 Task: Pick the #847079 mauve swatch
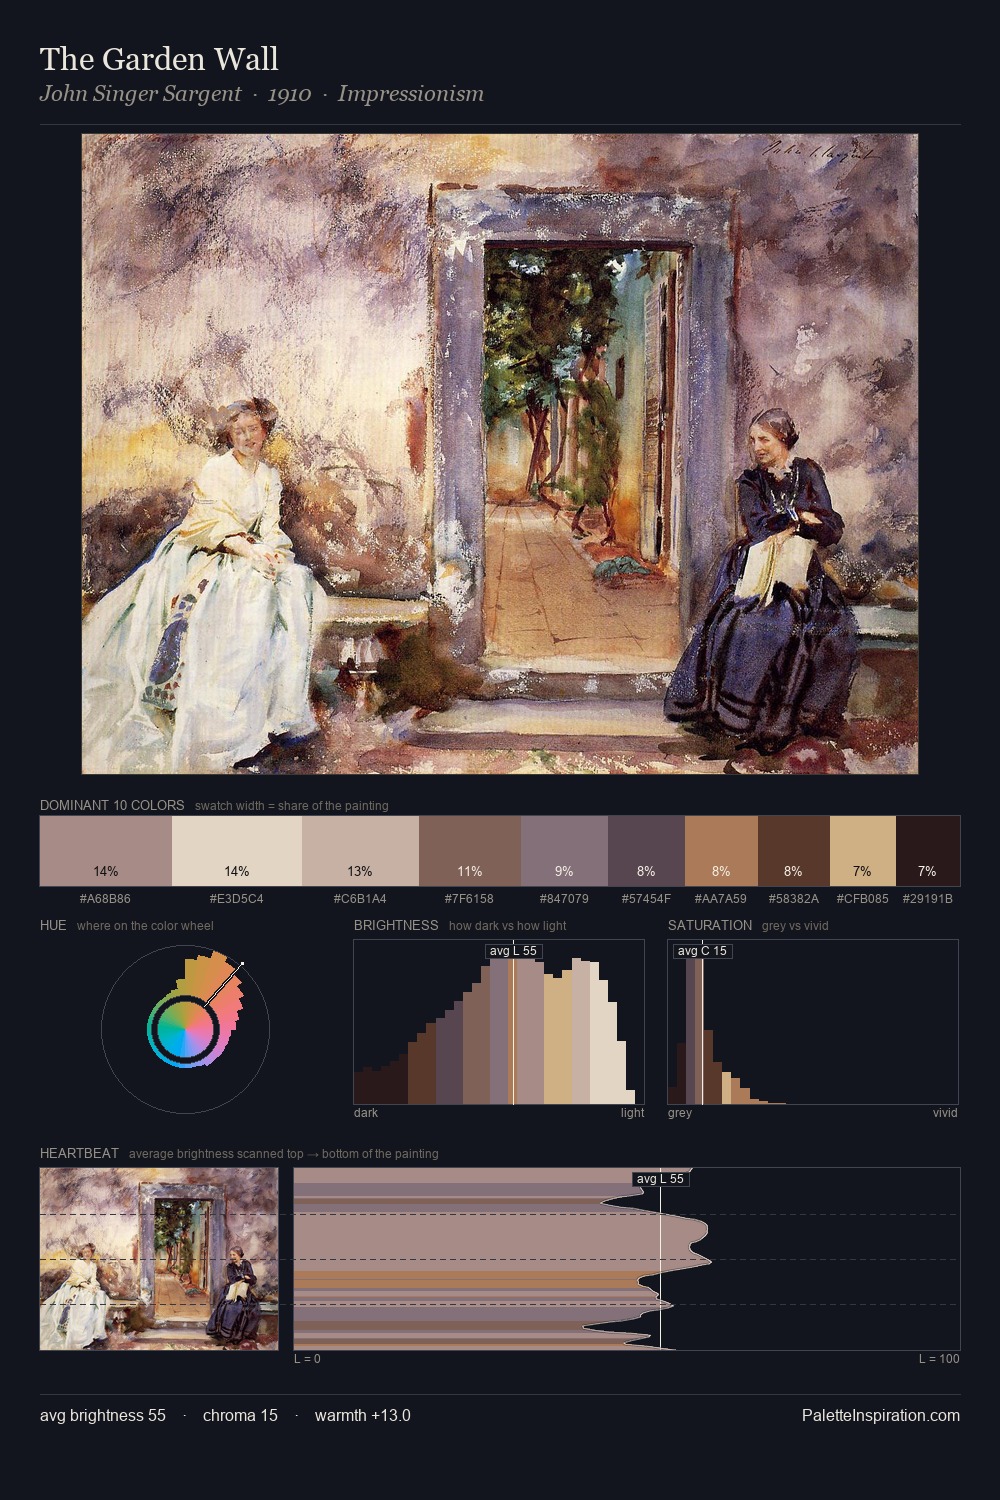[564, 851]
